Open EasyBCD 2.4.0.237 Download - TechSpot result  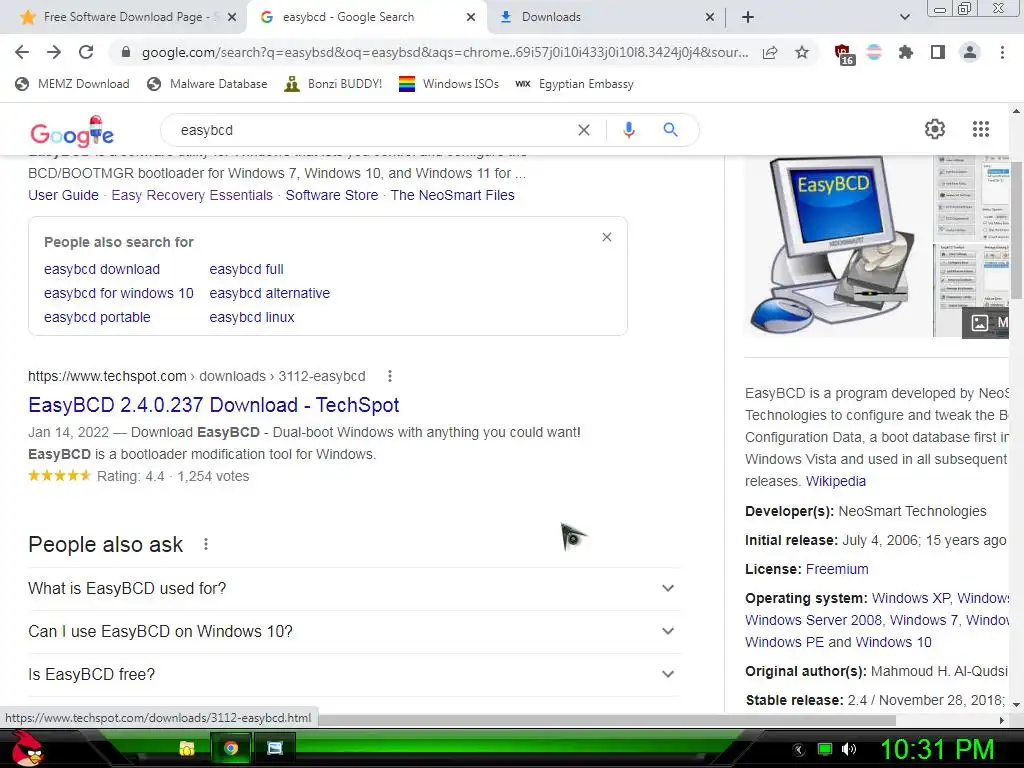tap(214, 405)
